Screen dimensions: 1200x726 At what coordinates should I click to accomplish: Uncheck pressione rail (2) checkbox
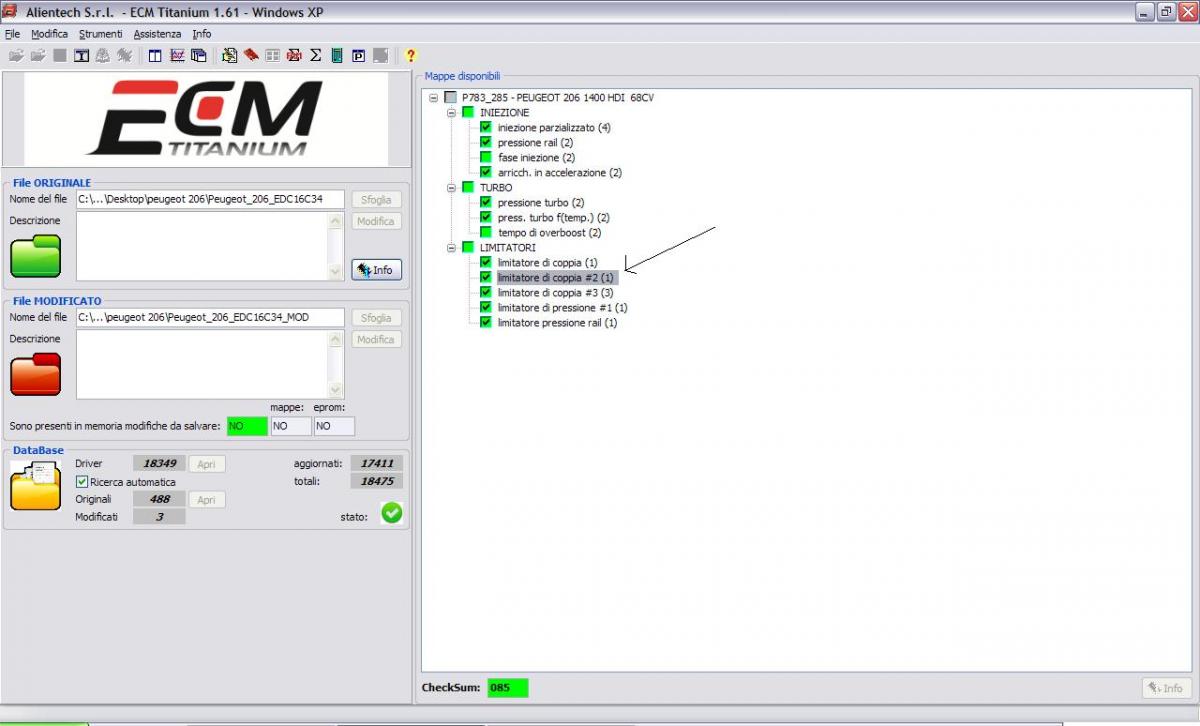(486, 143)
